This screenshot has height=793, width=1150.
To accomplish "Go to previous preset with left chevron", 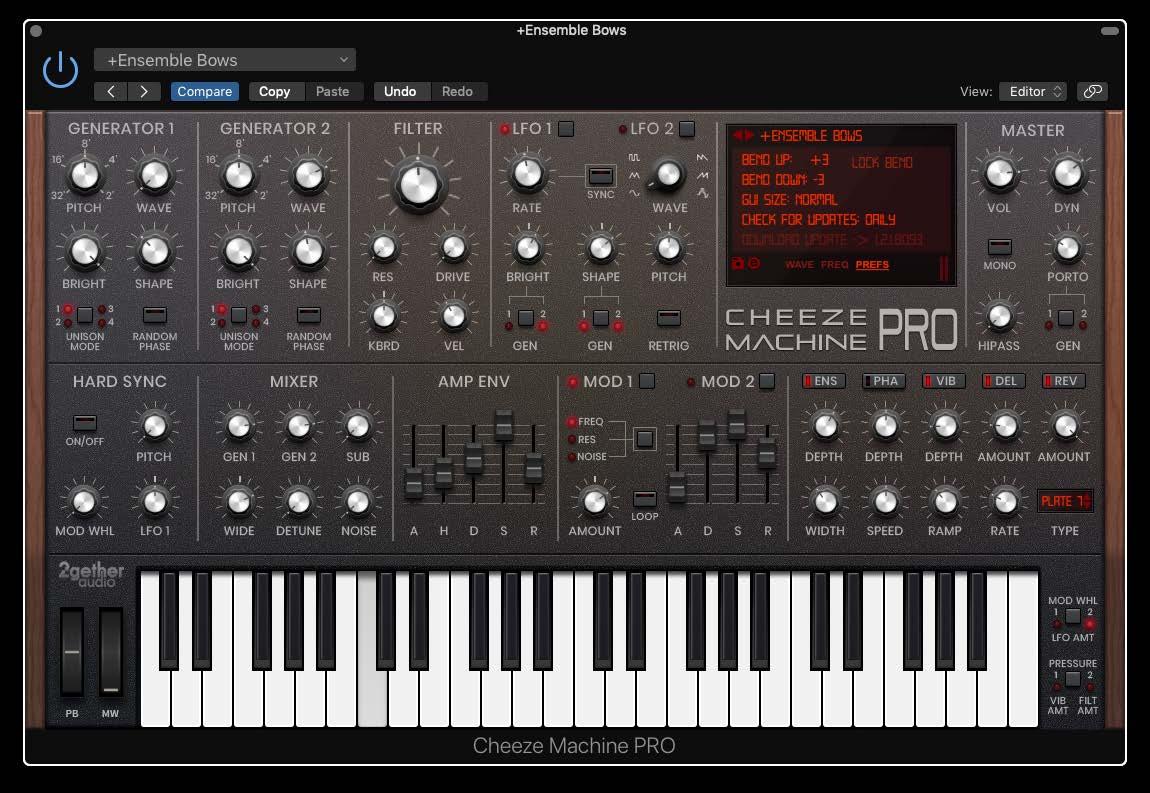I will (111, 91).
